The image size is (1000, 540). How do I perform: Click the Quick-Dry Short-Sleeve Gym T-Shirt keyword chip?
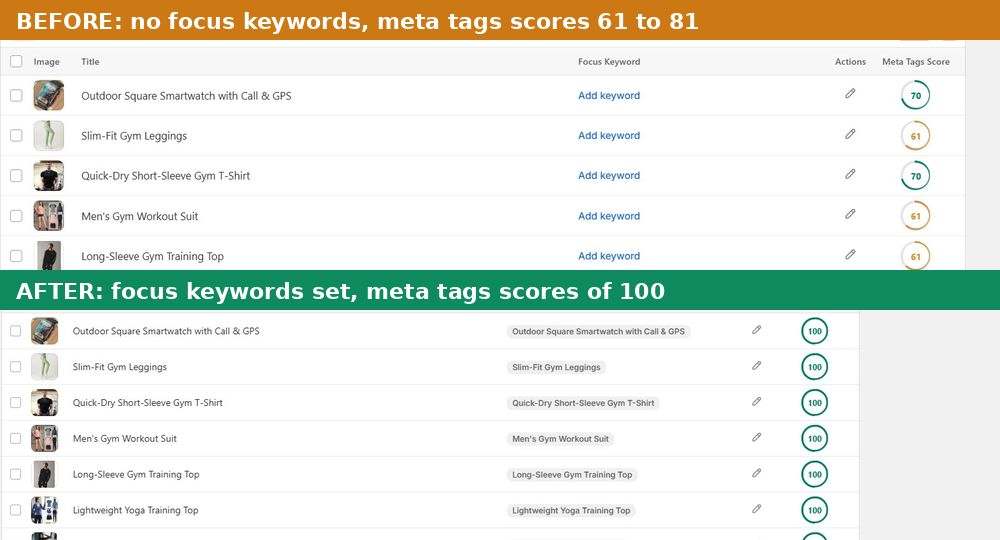[583, 403]
